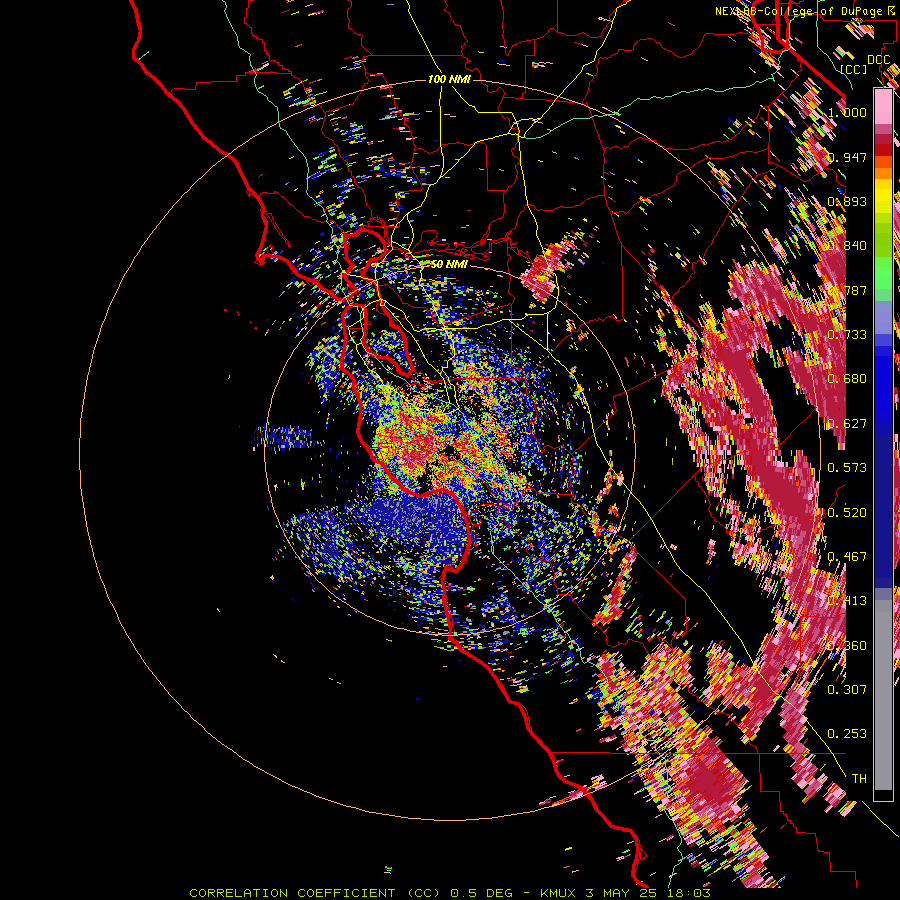
Task: Click the 0.520 legend value
Action: point(847,513)
